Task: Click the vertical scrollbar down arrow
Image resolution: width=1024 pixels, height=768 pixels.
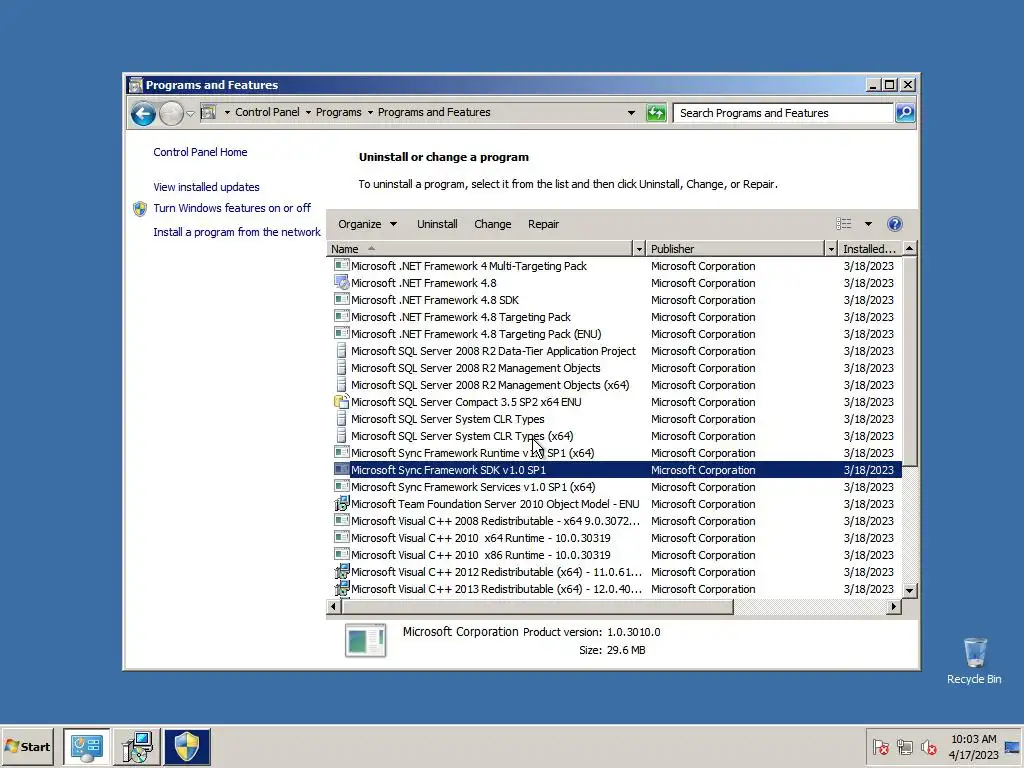Action: pyautogui.click(x=909, y=590)
